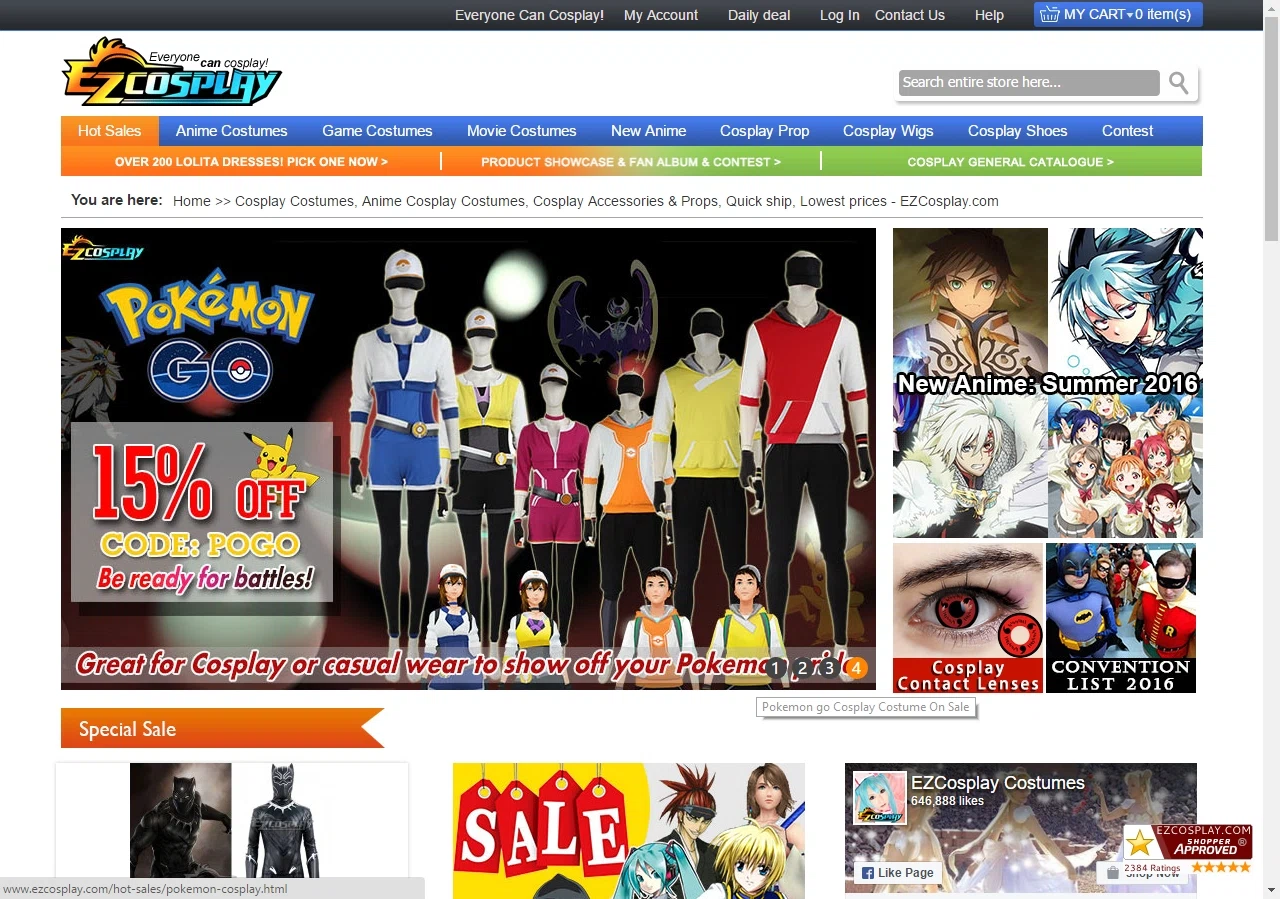The height and width of the screenshot is (899, 1280).
Task: Open EZCosplay Costumes Facebook page avatar
Action: [880, 798]
